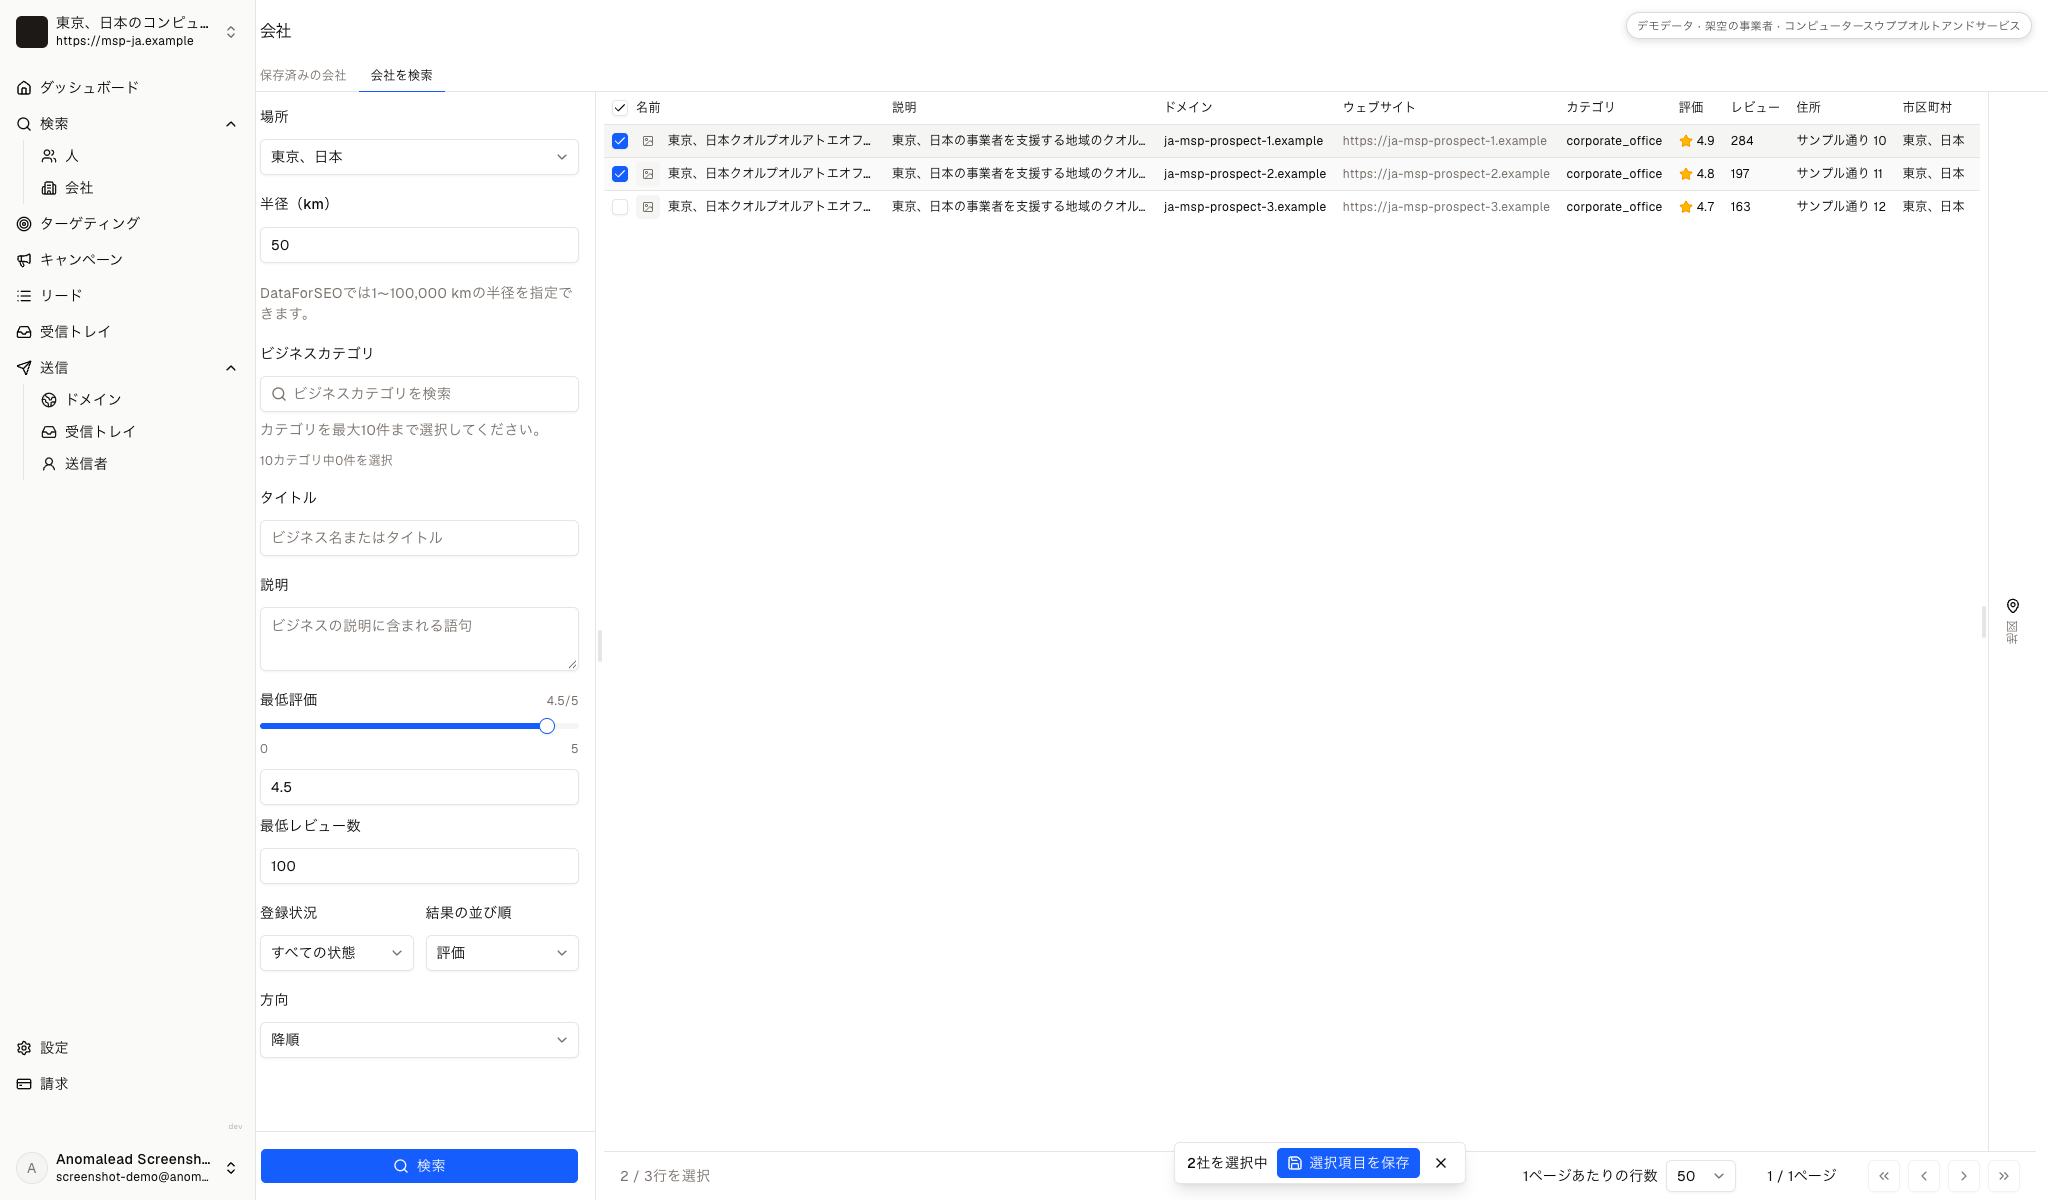This screenshot has height=1200, width=2048.
Task: Open 請求 credit card icon
Action: click(x=24, y=1084)
